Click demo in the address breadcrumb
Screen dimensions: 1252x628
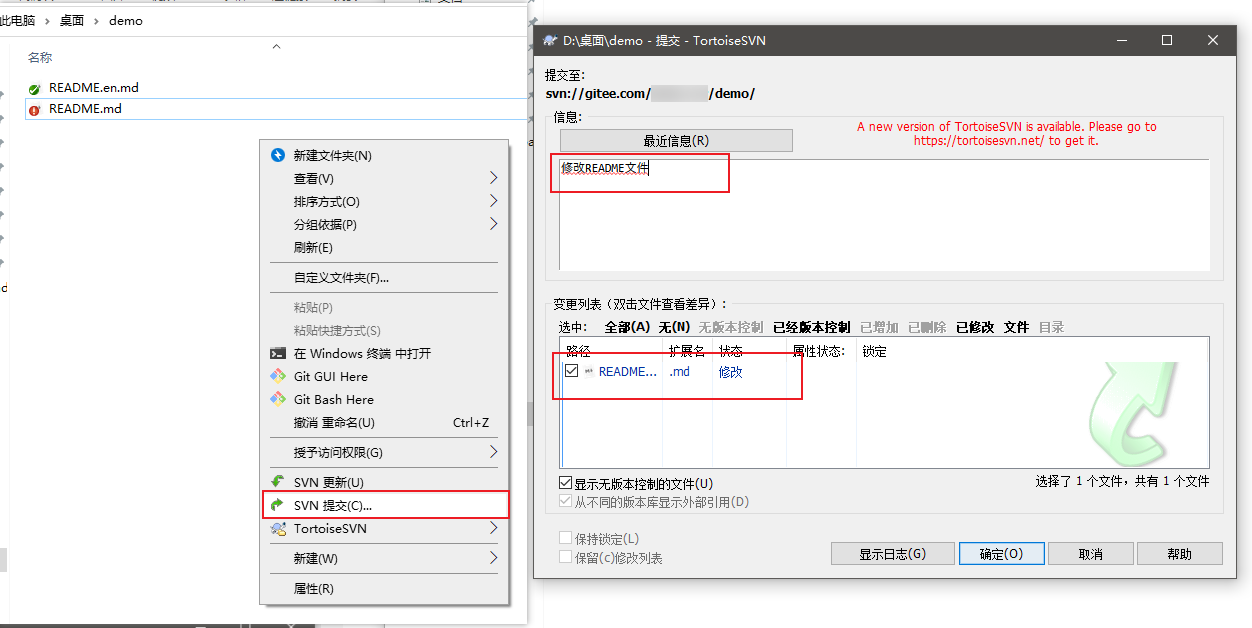126,21
